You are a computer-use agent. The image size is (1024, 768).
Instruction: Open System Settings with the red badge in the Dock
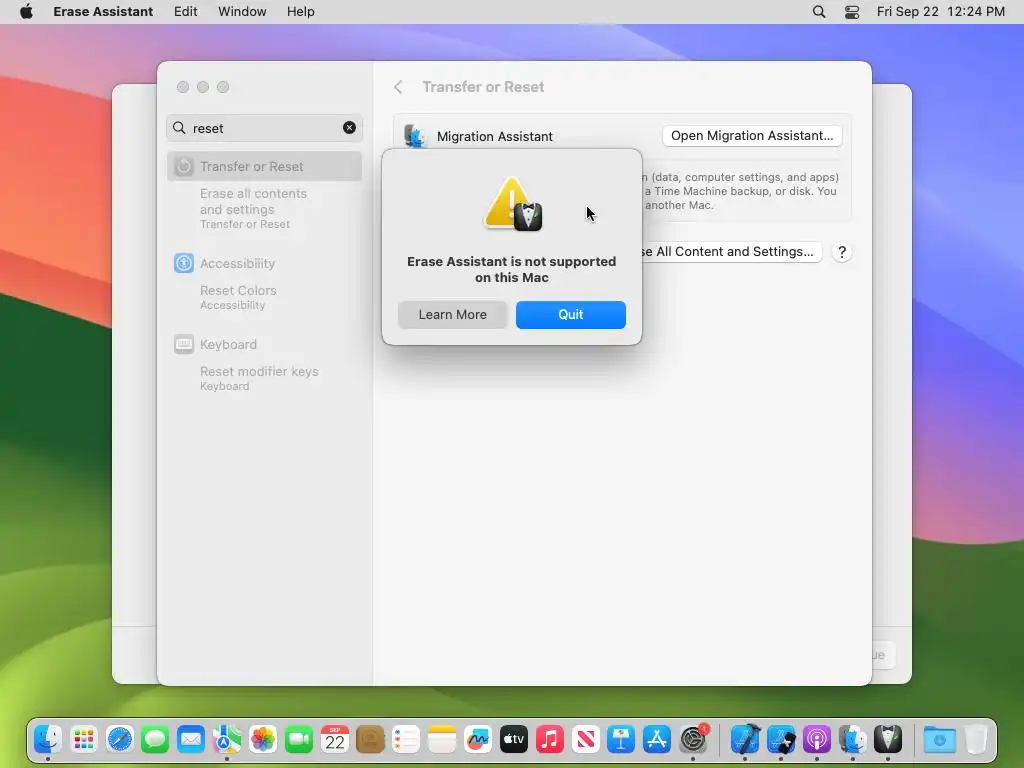coord(694,739)
